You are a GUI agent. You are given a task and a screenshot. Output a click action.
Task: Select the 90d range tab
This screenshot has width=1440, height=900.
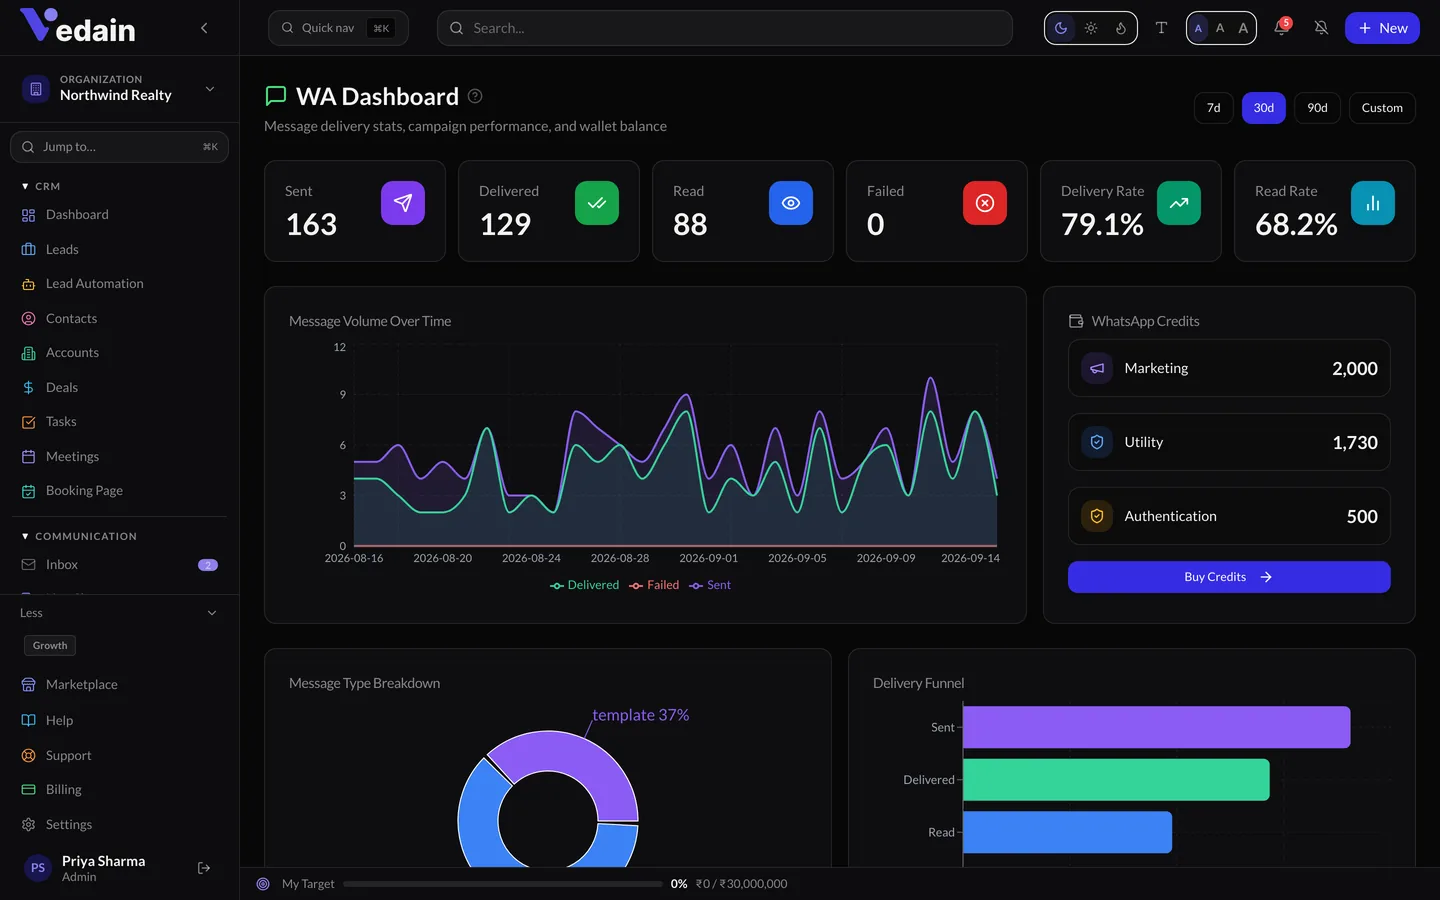coord(1317,108)
